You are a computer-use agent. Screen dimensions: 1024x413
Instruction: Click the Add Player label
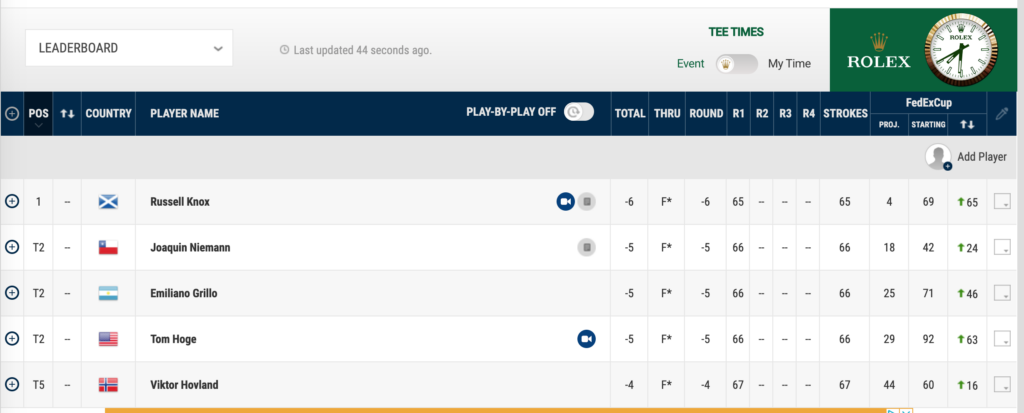(982, 157)
